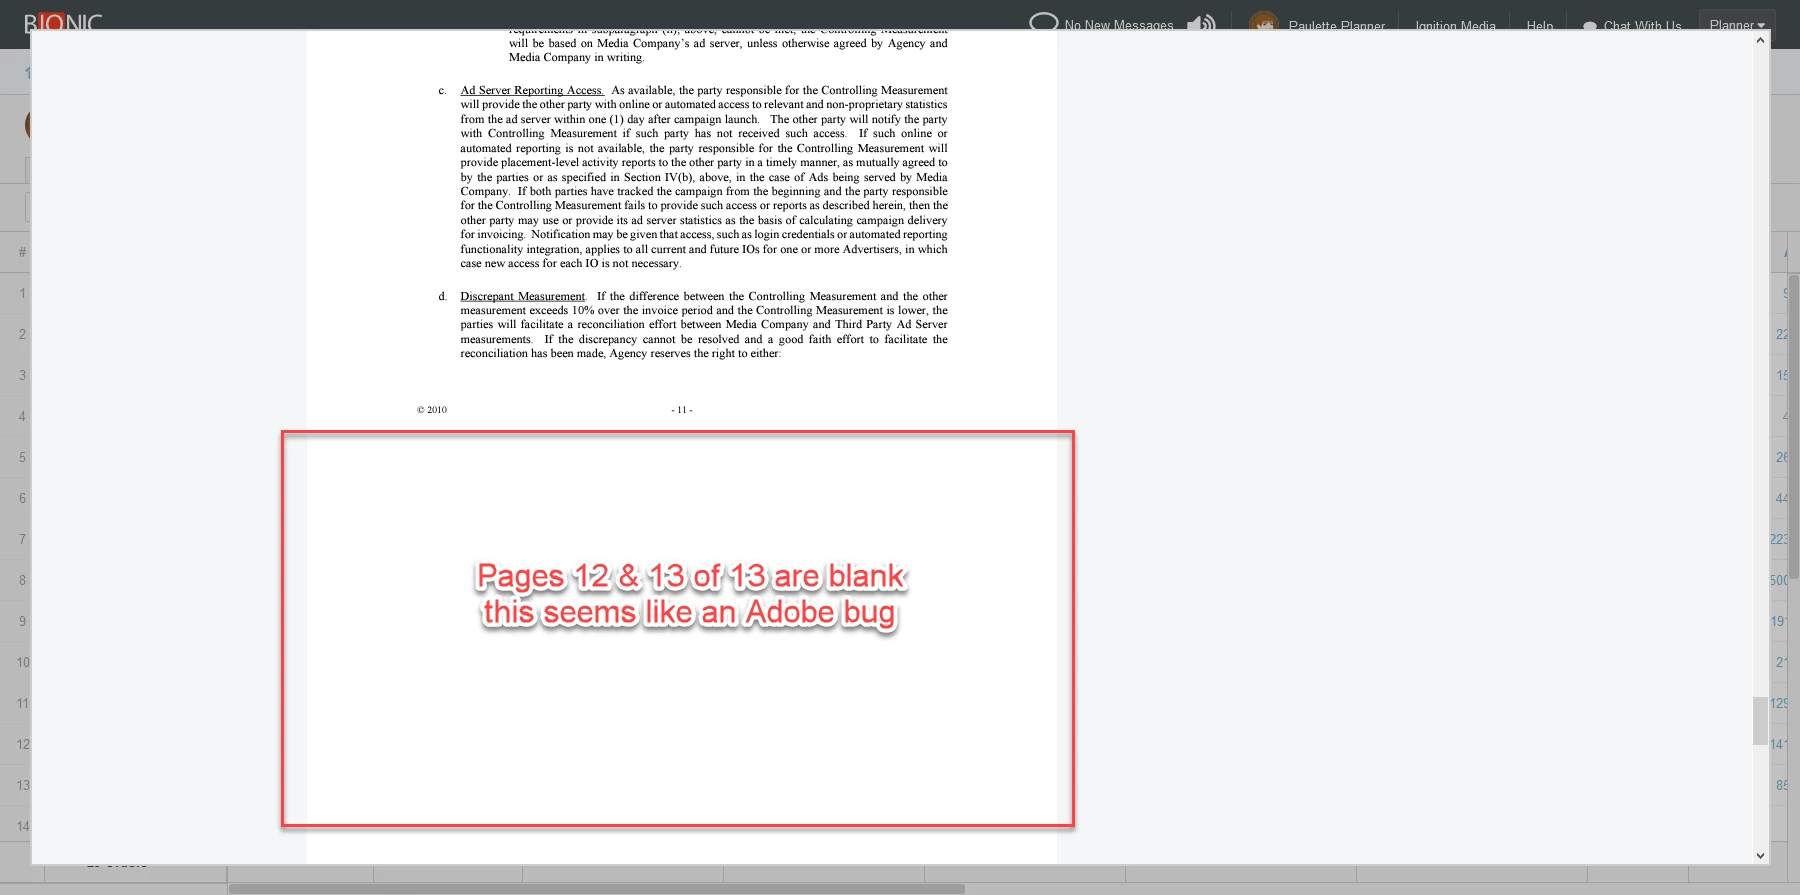Viewport: 1800px width, 895px height.
Task: Click the horizontal scrollbar at window bottom
Action: [597, 889]
